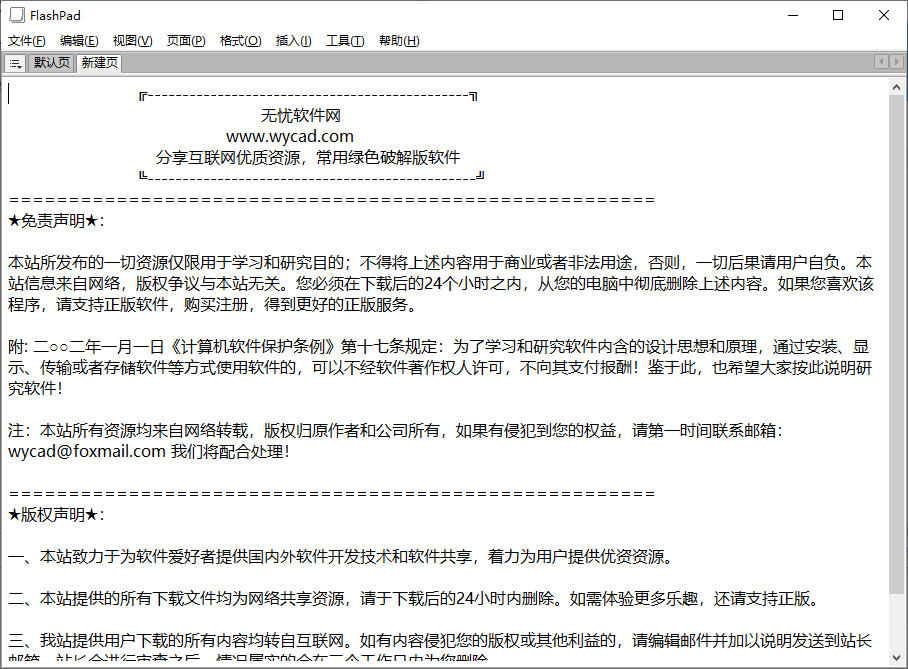Click the FlashPad app icon in title bar

[x=17, y=15]
